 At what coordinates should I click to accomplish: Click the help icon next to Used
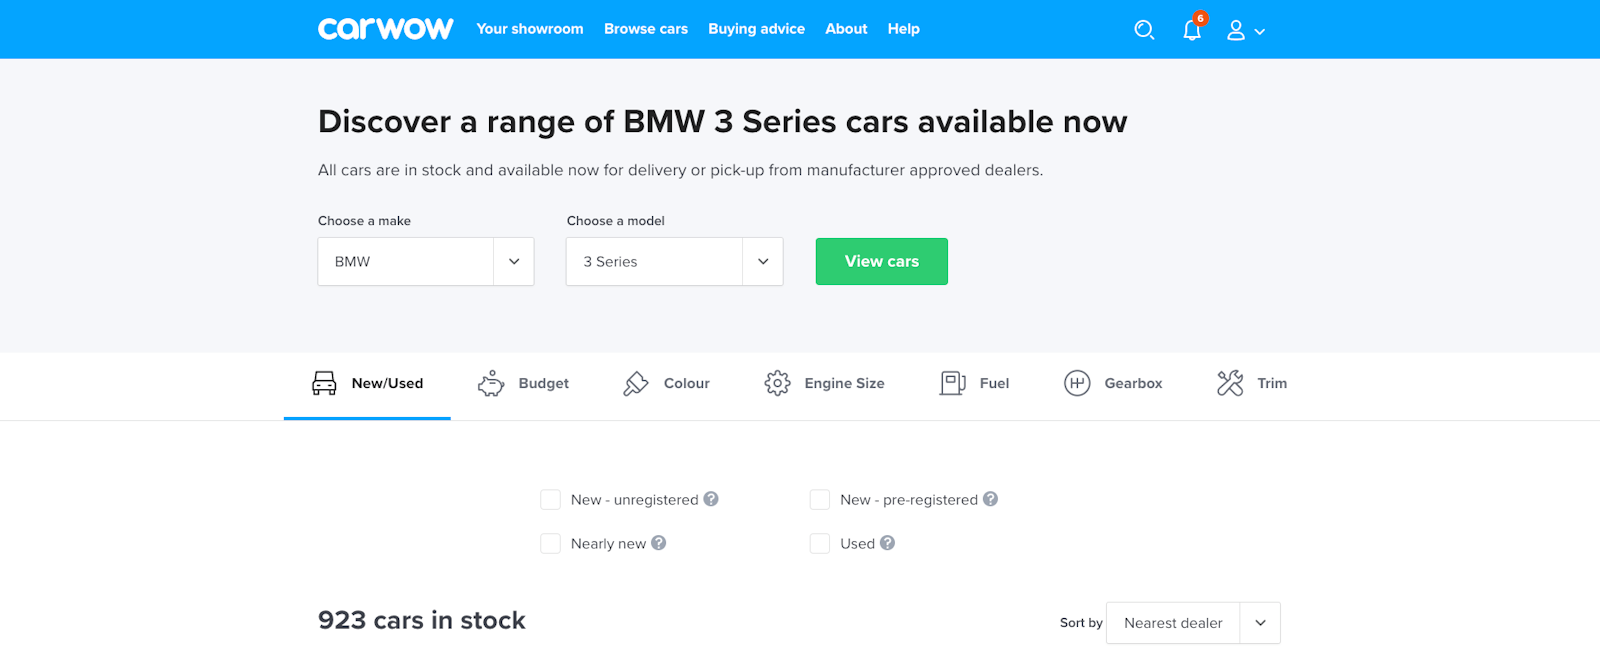(887, 543)
